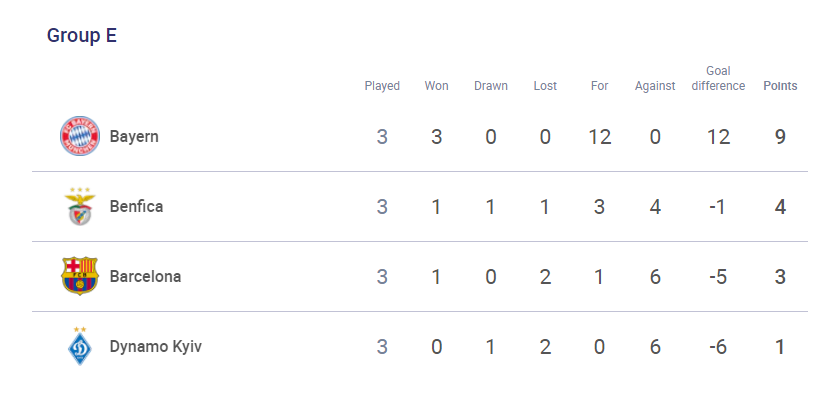Screen dimensions: 838x409
Task: Click the Lost column header
Action: click(545, 86)
